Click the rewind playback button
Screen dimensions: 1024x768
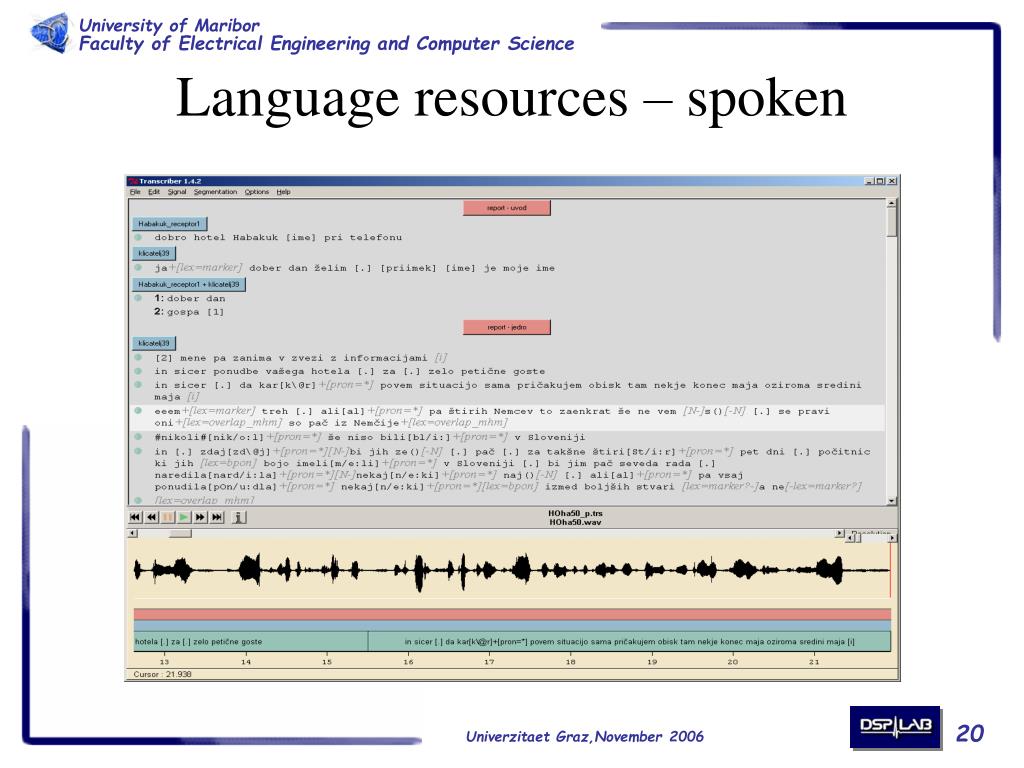click(152, 517)
